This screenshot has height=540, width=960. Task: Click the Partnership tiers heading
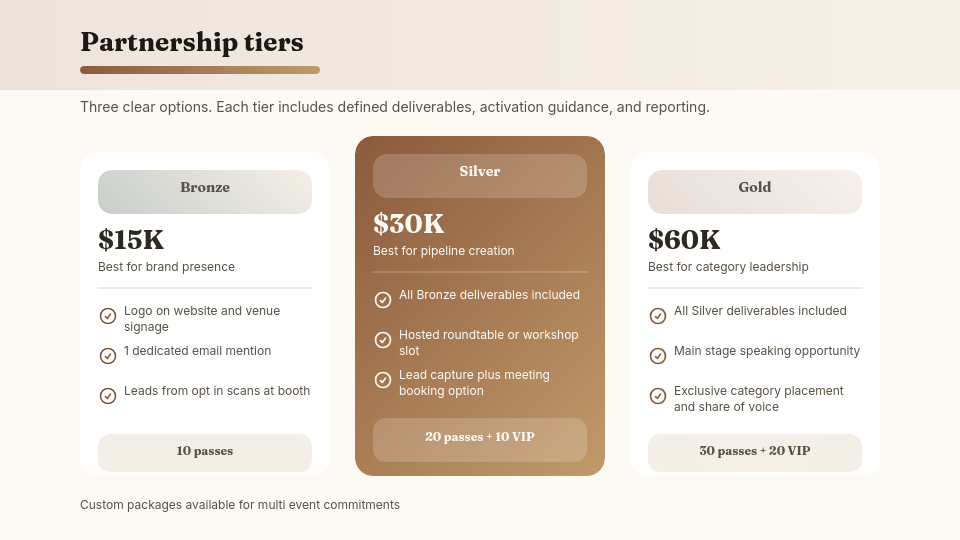coord(192,42)
